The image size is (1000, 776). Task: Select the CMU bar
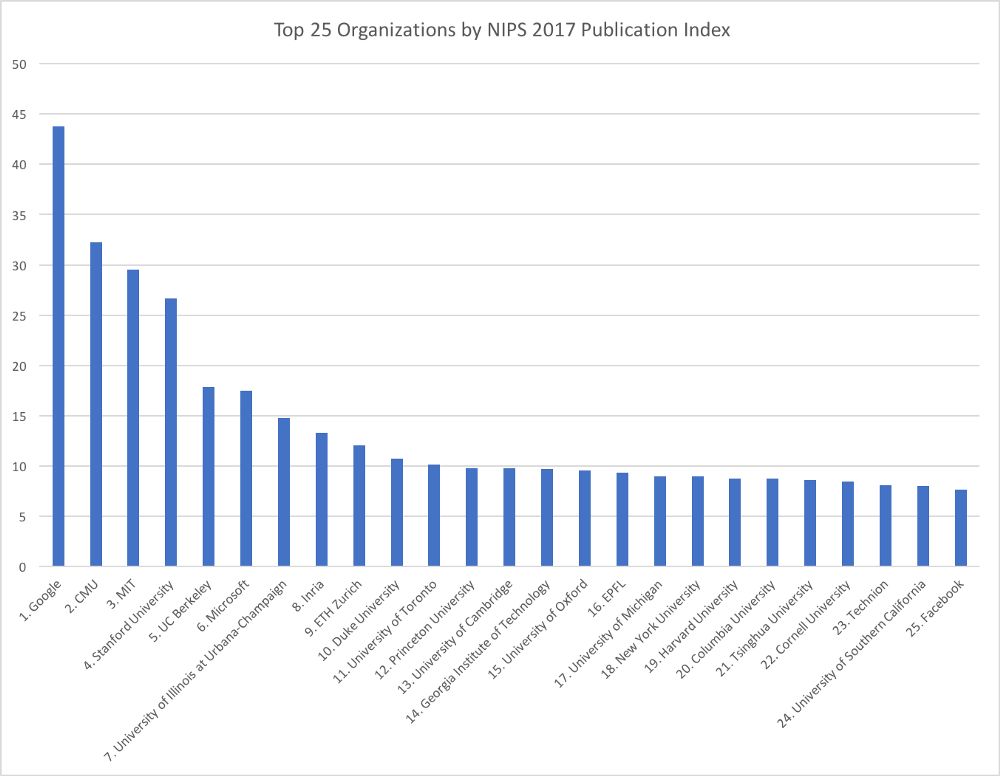pos(96,404)
